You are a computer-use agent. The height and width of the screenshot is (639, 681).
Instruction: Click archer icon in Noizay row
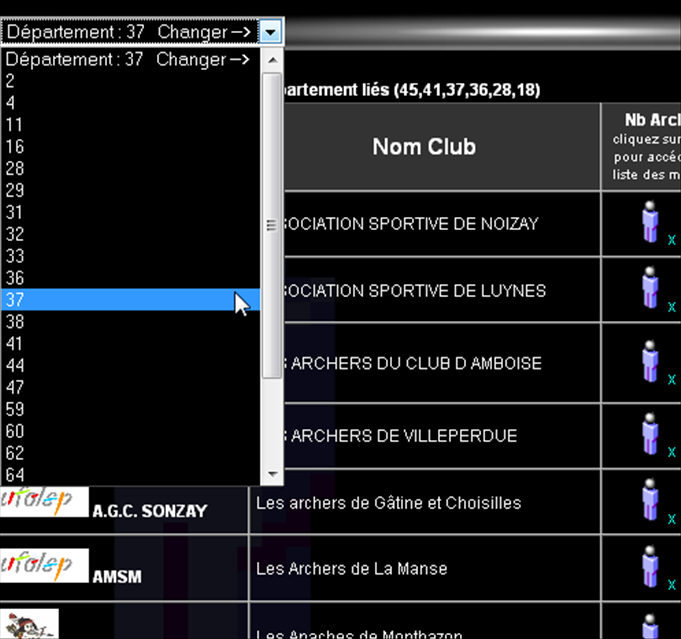pos(651,222)
